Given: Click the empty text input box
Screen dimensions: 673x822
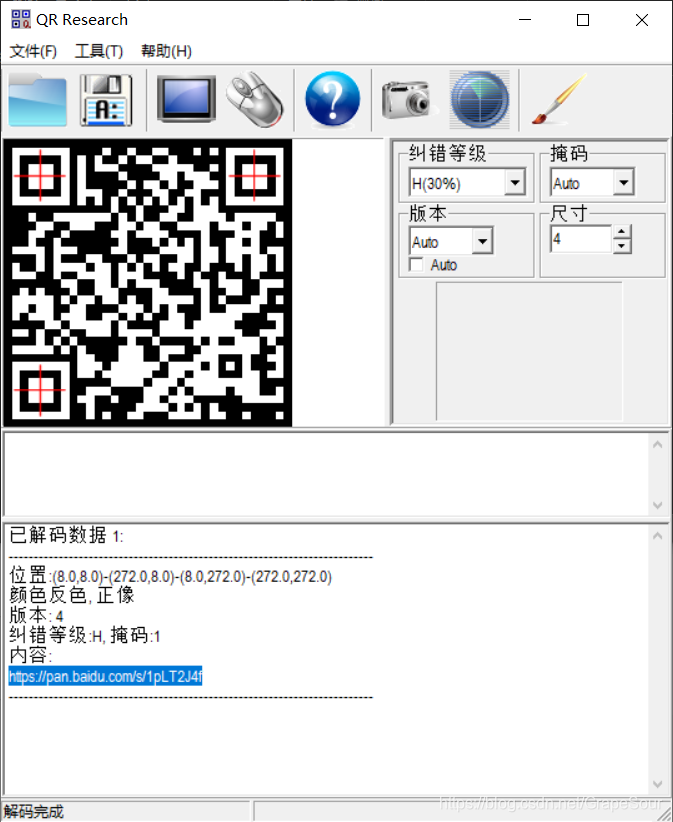Looking at the screenshot, I should click(326, 474).
